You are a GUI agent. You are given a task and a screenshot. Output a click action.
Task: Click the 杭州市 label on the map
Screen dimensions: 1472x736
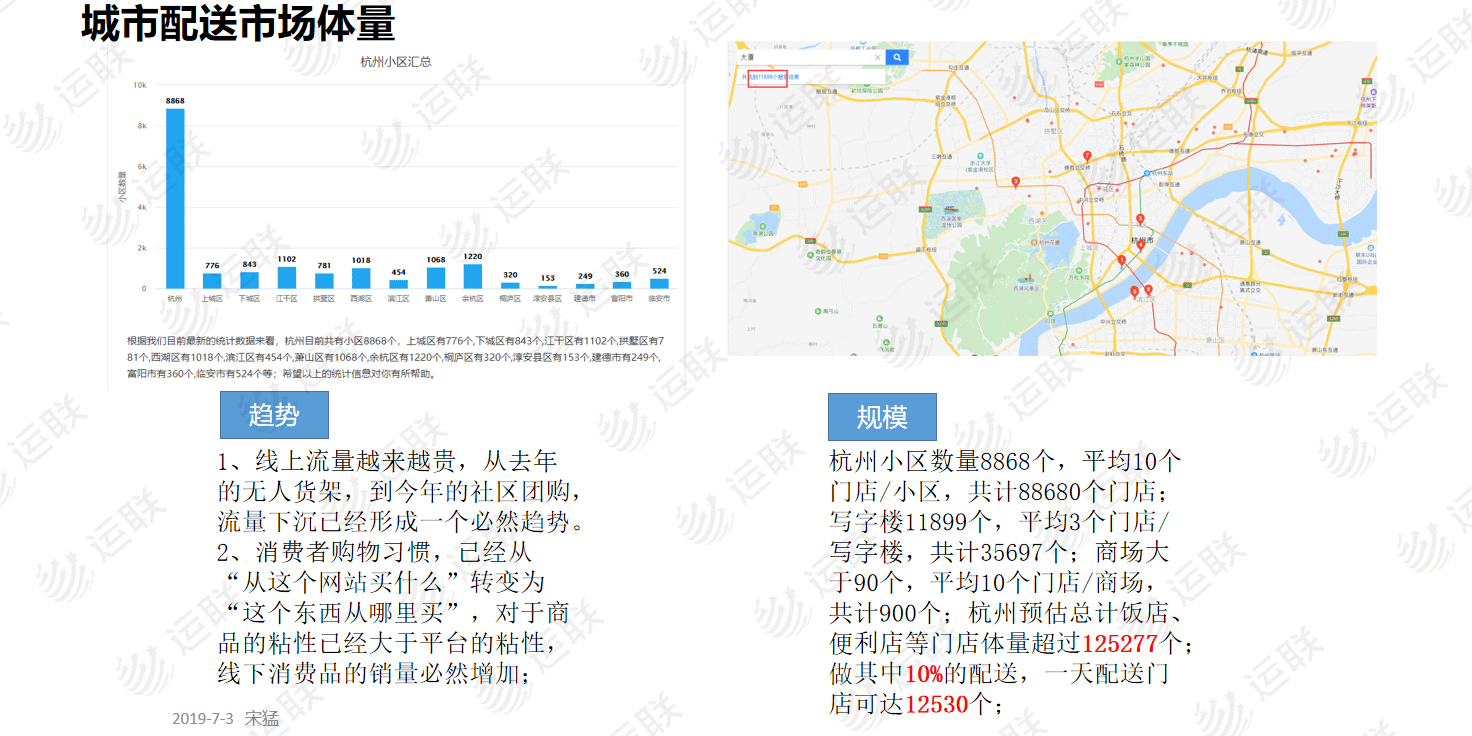1142,240
